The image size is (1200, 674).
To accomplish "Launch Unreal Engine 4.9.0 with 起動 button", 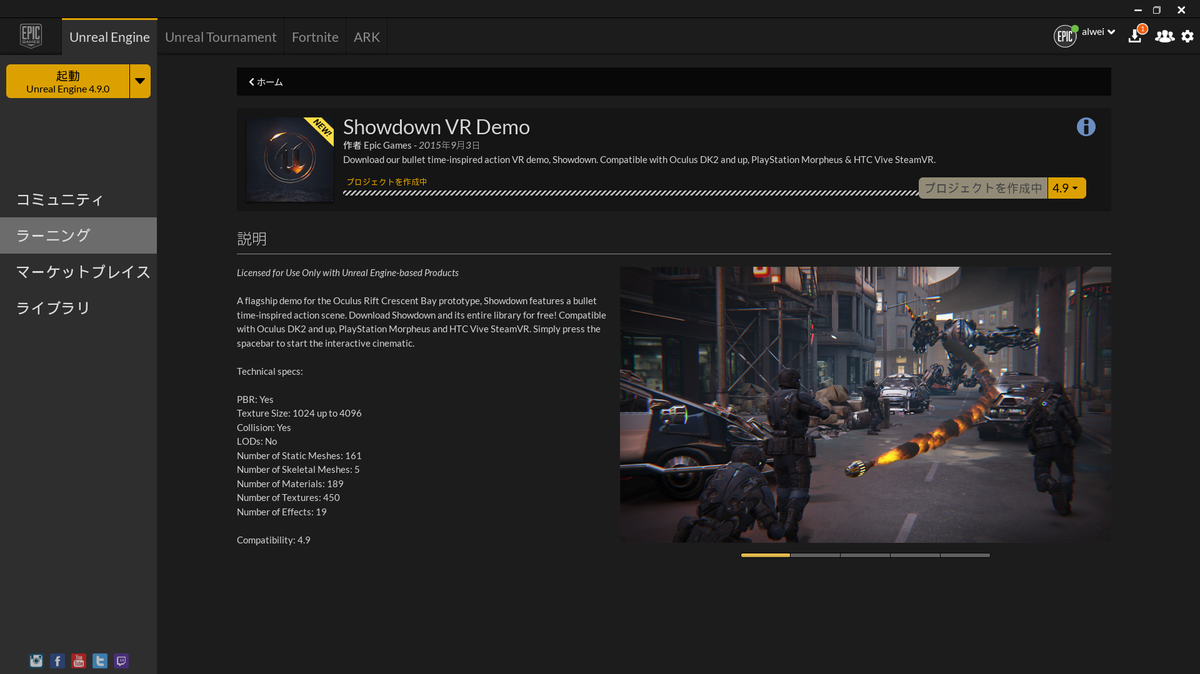I will [x=68, y=81].
